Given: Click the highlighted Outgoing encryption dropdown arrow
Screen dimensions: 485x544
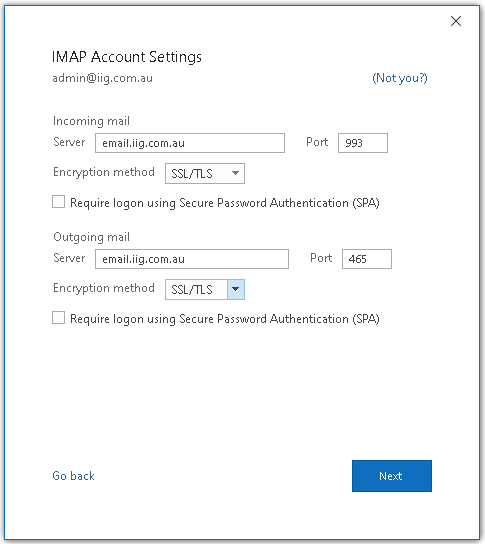Looking at the screenshot, I should (x=236, y=289).
